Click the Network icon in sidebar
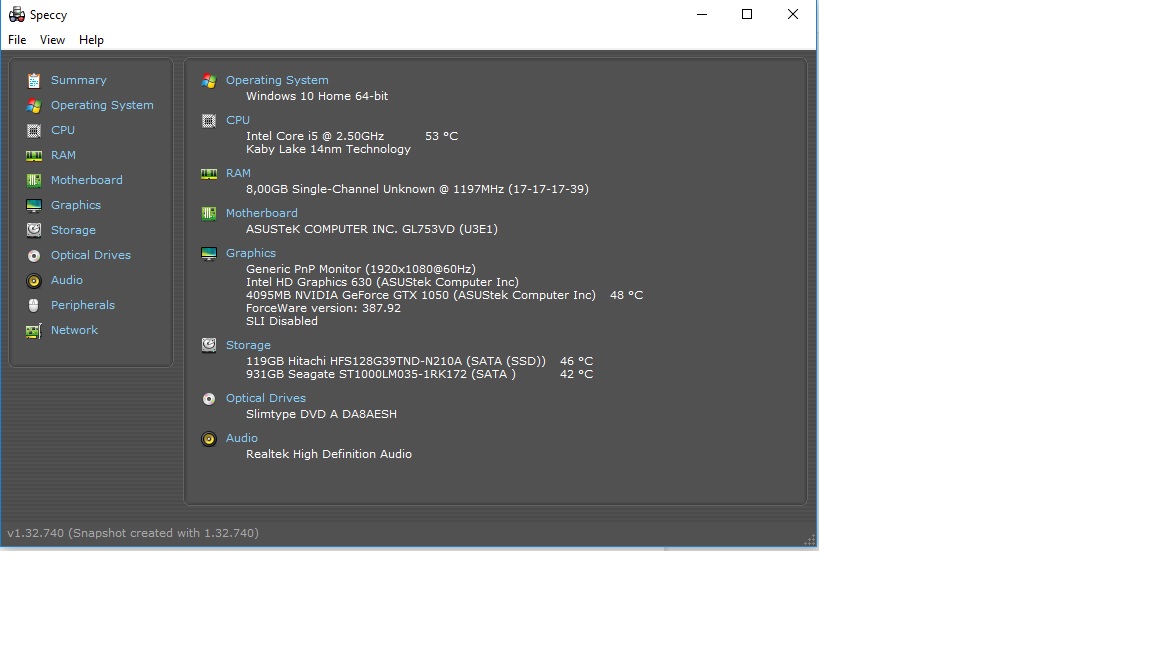The width and height of the screenshot is (1152, 648). (34, 331)
